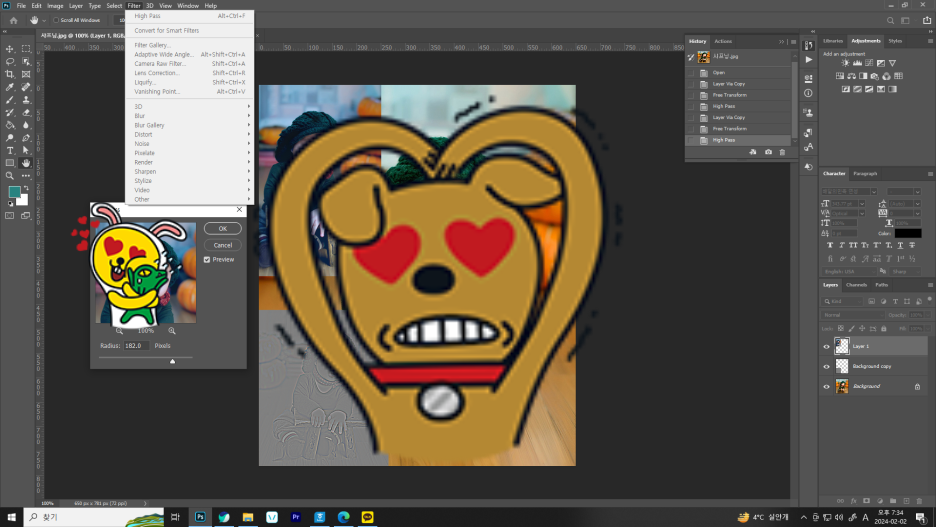The width and height of the screenshot is (936, 527).
Task: Choose Convert for Smart Filters
Action: (x=189, y=30)
